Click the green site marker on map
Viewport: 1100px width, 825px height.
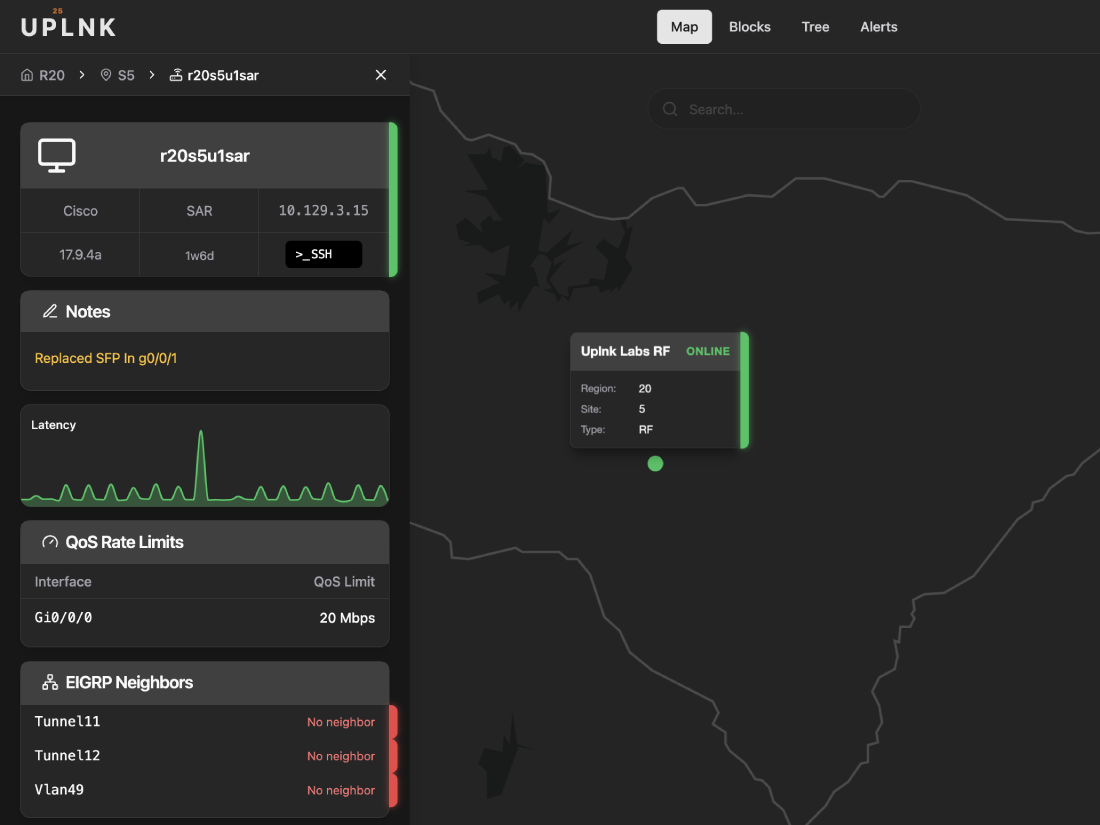(x=655, y=463)
